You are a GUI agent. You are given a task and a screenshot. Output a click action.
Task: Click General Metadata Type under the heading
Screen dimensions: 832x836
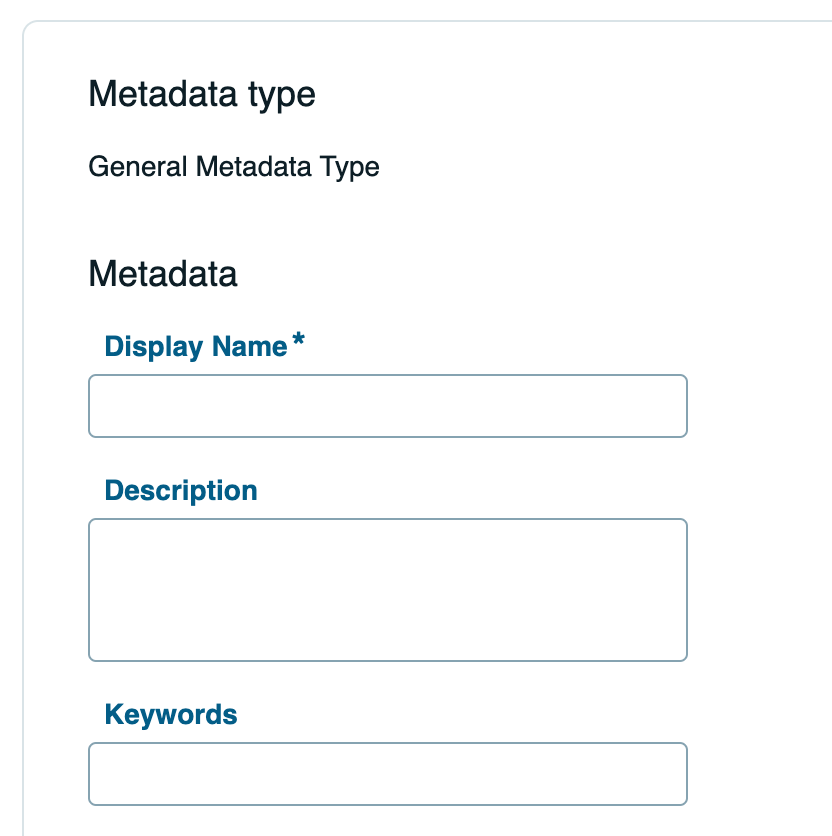click(234, 167)
